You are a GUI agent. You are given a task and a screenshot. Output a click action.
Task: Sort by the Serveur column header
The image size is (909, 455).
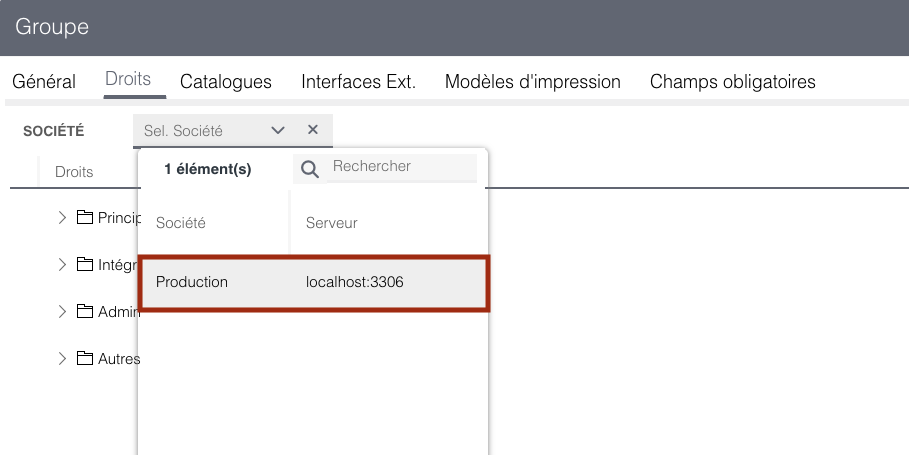(332, 223)
